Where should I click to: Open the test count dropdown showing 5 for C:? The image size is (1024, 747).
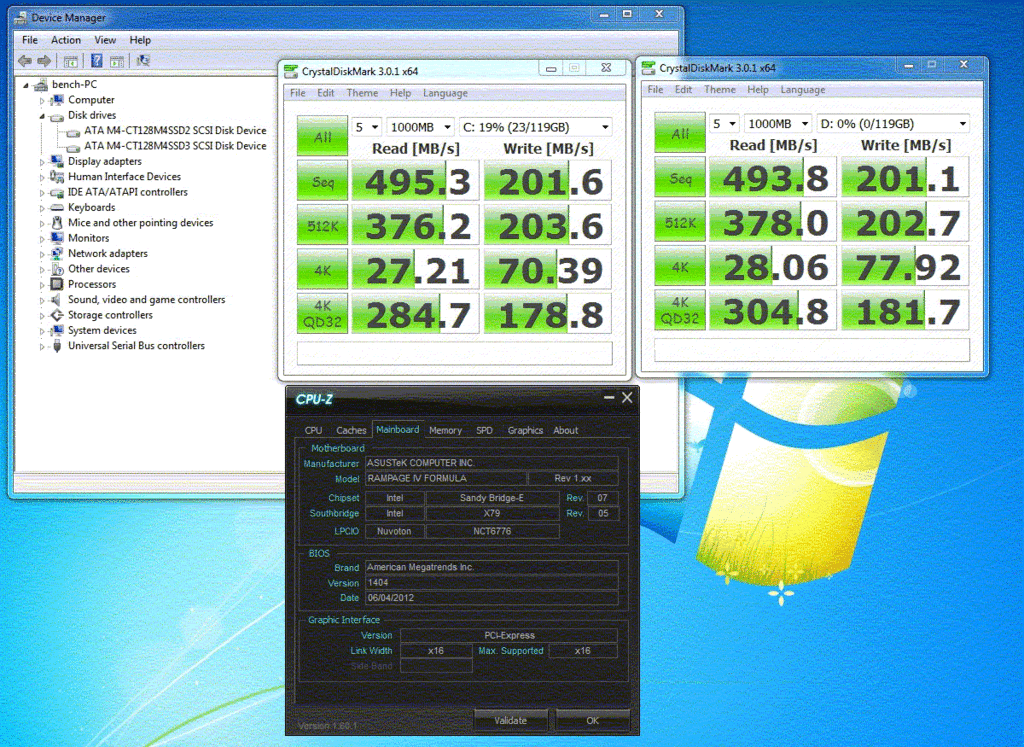pos(366,127)
